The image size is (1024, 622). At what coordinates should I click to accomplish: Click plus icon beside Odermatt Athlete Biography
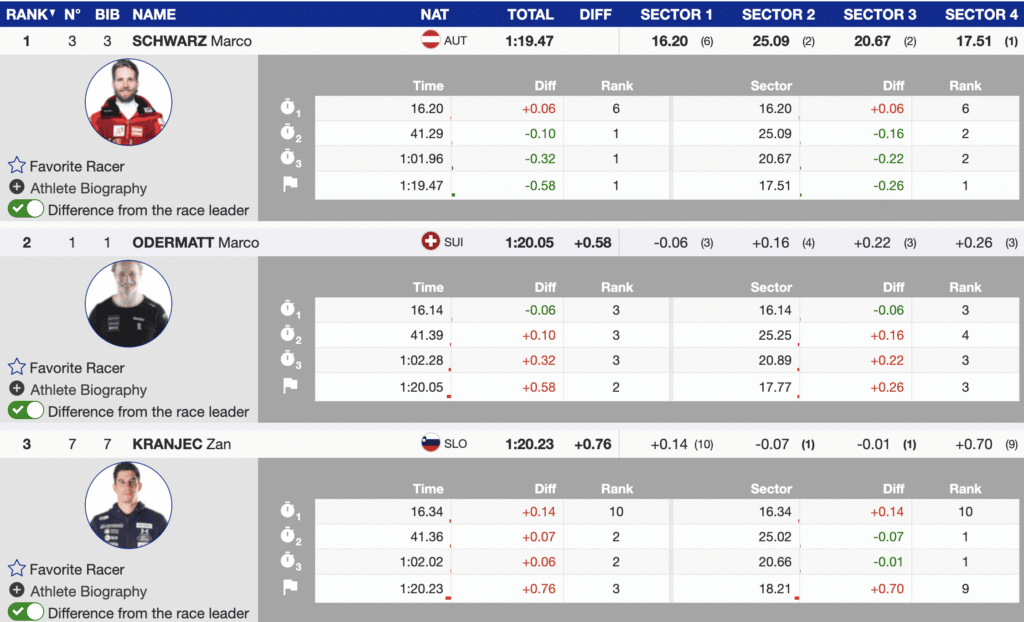pos(17,389)
